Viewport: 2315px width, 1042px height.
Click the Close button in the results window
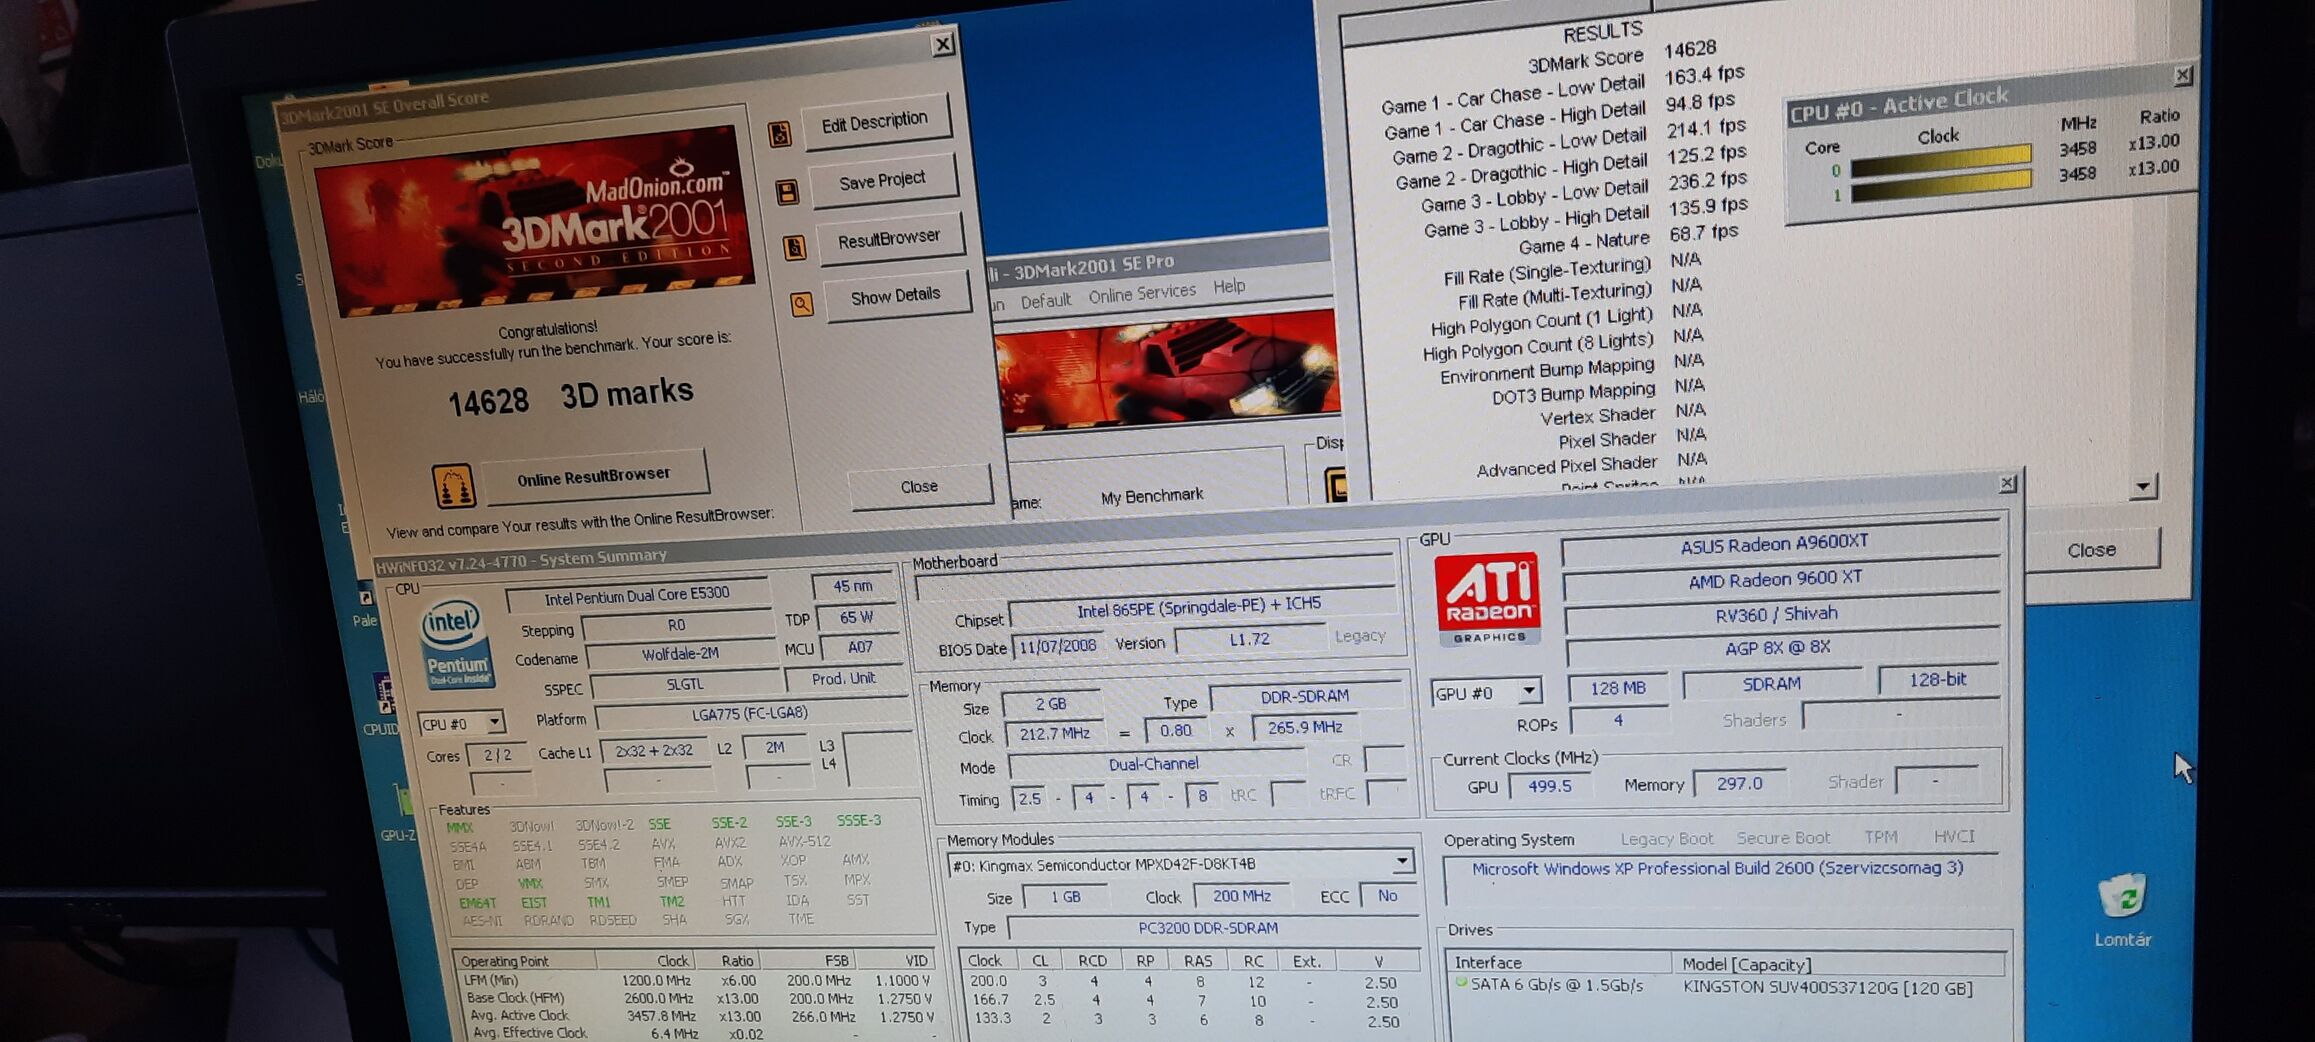[2091, 550]
